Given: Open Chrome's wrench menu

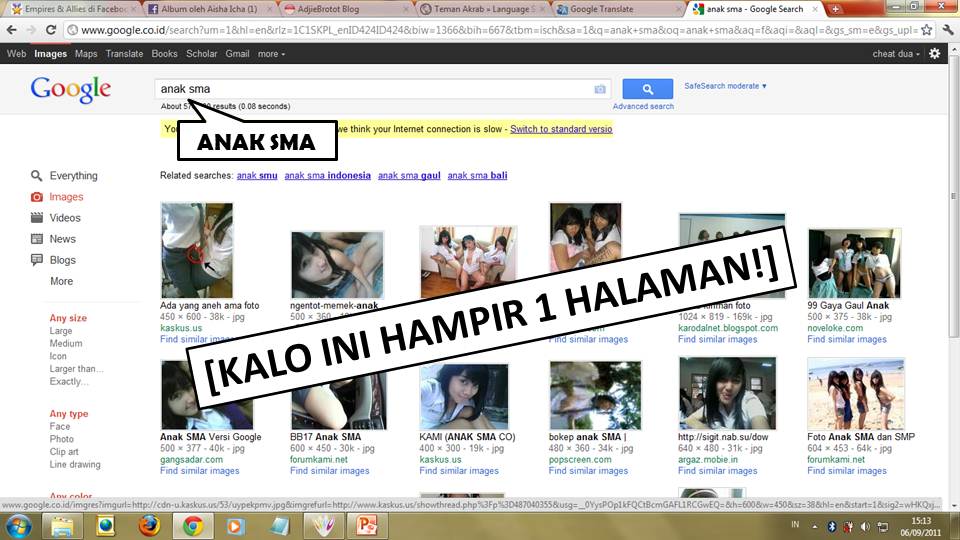Looking at the screenshot, I should click(x=948, y=29).
